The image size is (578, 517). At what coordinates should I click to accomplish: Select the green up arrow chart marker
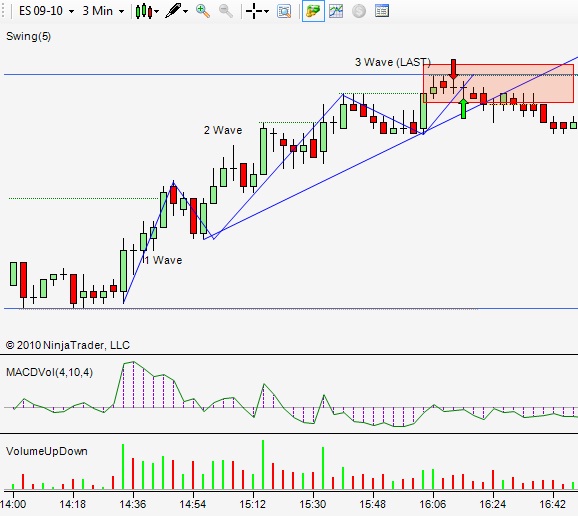coord(463,109)
